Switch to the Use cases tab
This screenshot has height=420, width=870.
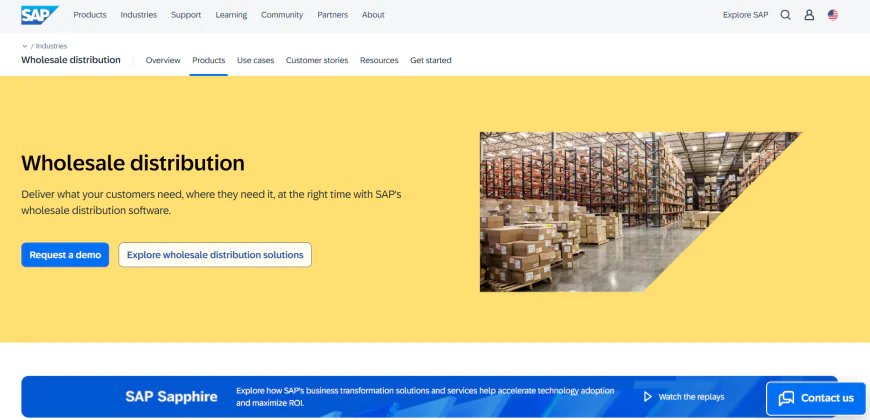tap(255, 60)
